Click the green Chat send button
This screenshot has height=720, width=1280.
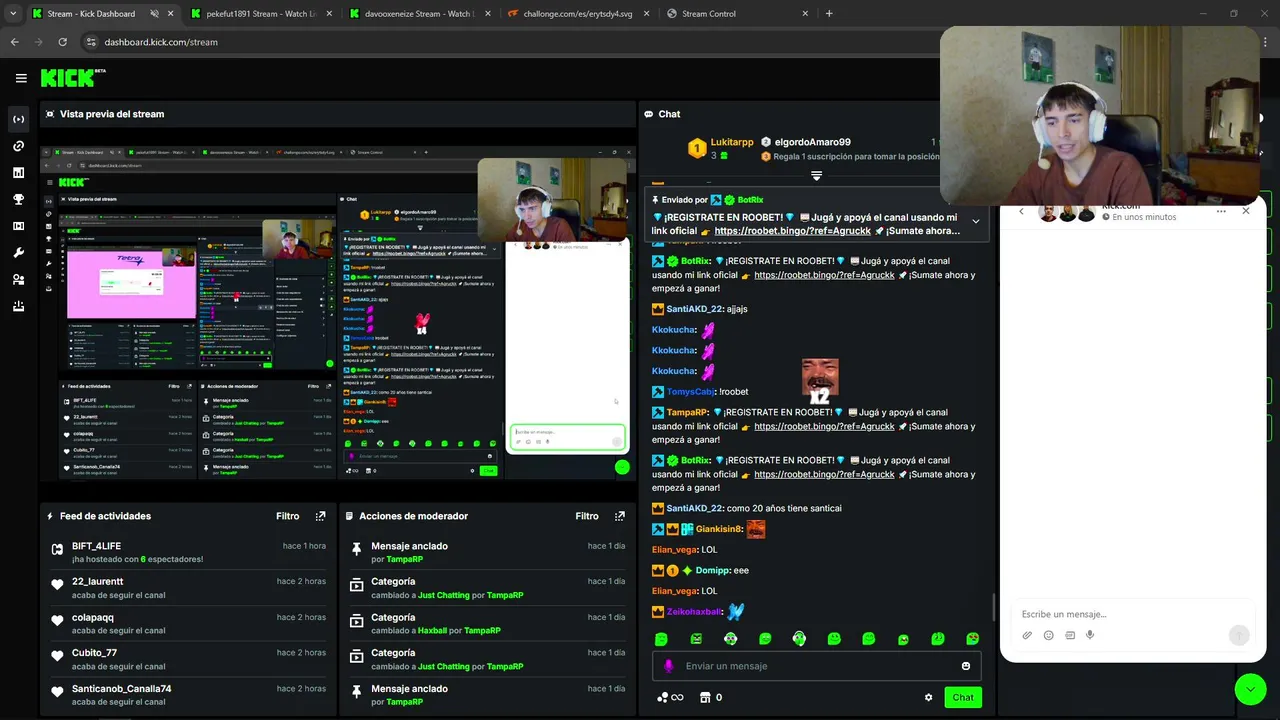point(963,697)
